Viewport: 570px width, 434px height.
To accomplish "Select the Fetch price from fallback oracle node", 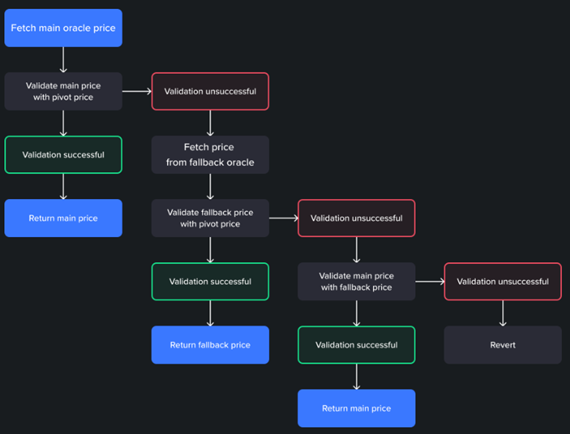I will (210, 155).
